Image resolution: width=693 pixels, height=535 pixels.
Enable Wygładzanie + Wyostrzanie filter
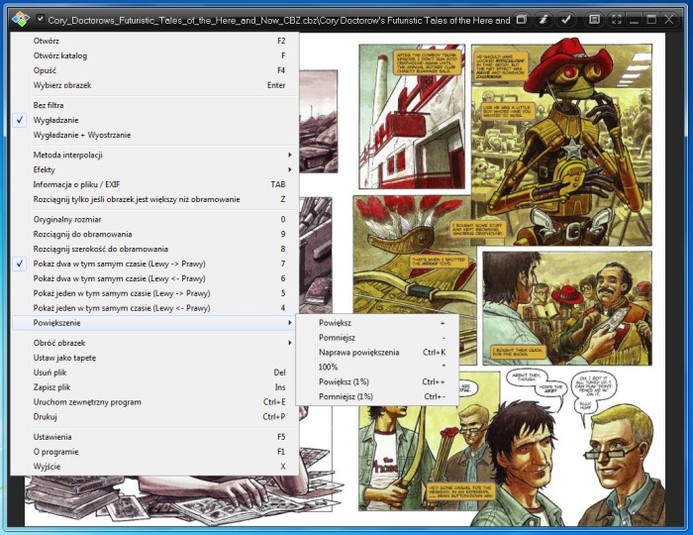(x=155, y=135)
